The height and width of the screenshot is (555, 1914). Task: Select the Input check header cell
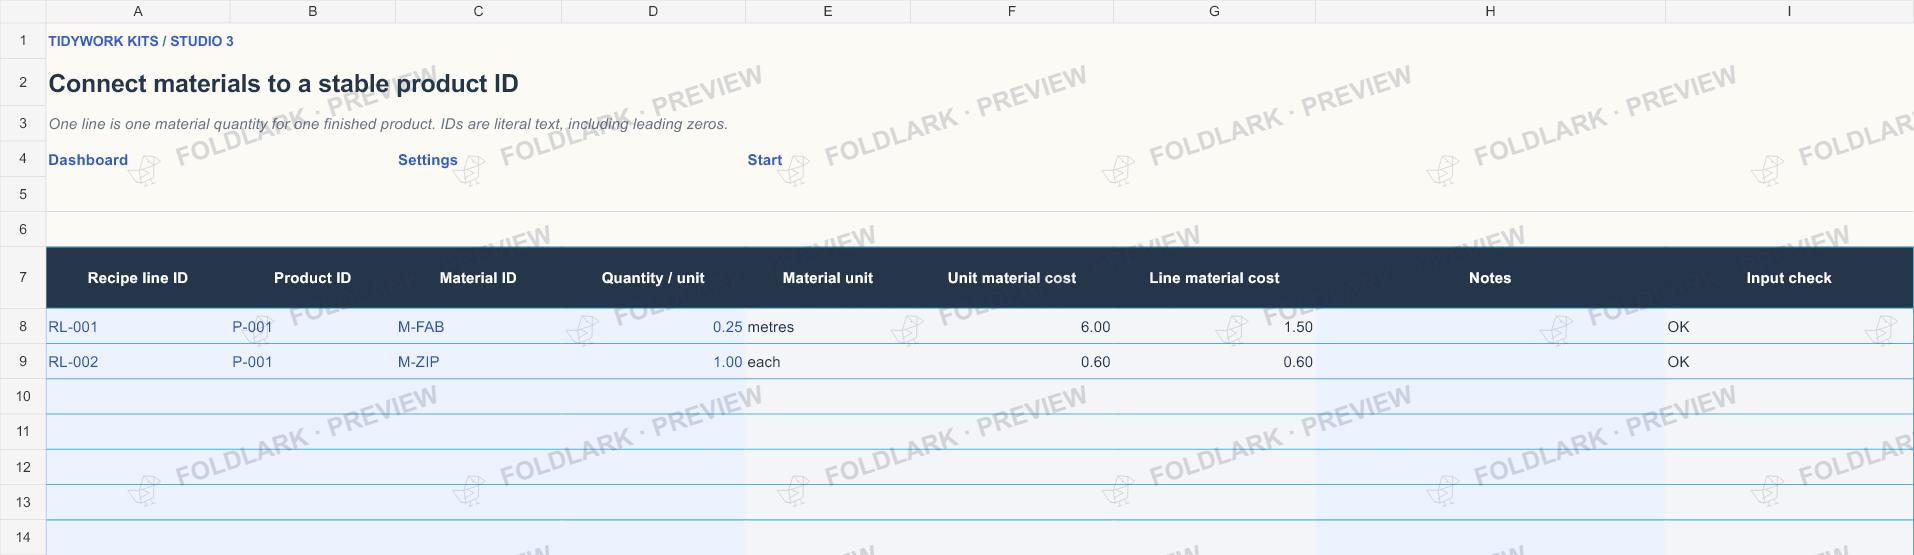1789,278
